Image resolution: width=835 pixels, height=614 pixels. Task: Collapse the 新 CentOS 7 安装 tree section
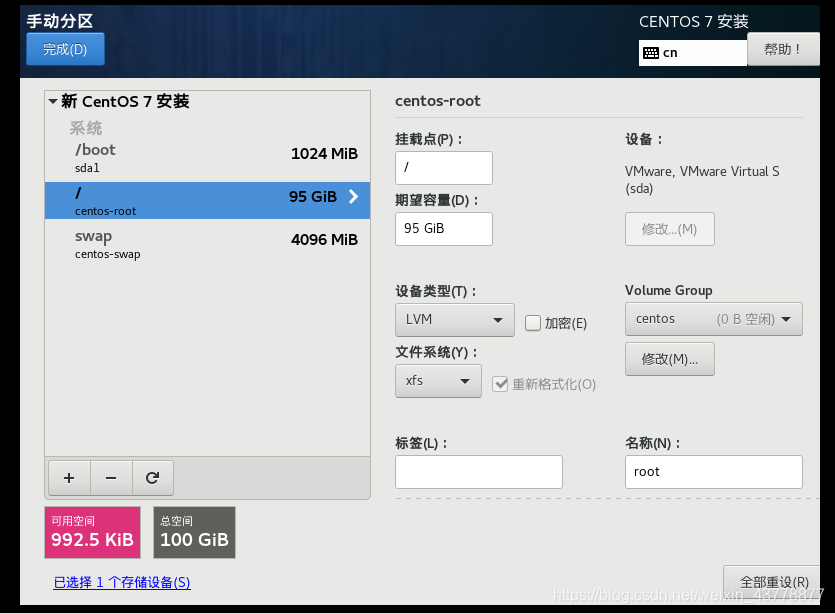point(53,101)
